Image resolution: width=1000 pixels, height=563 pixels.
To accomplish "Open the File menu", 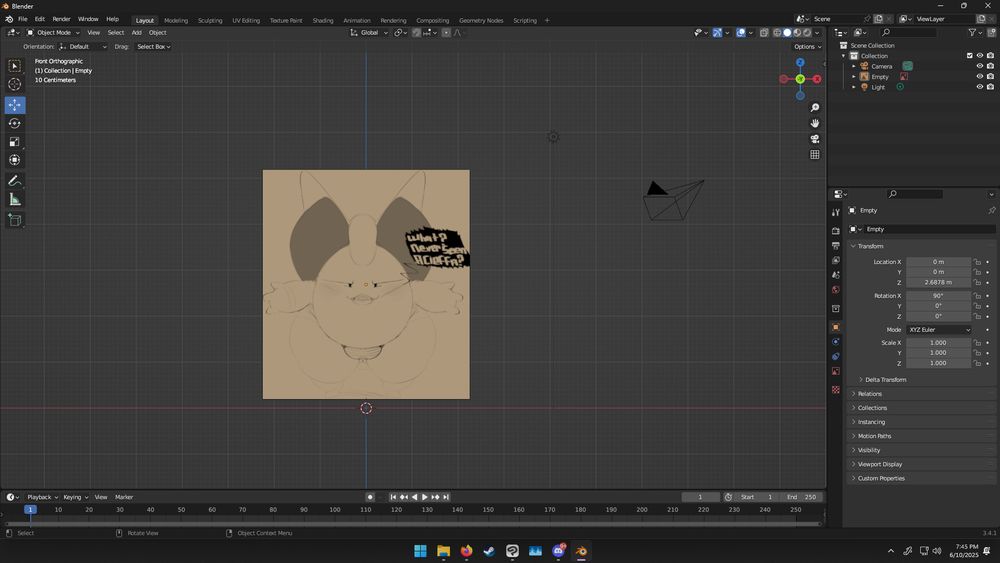I will pyautogui.click(x=22, y=19).
